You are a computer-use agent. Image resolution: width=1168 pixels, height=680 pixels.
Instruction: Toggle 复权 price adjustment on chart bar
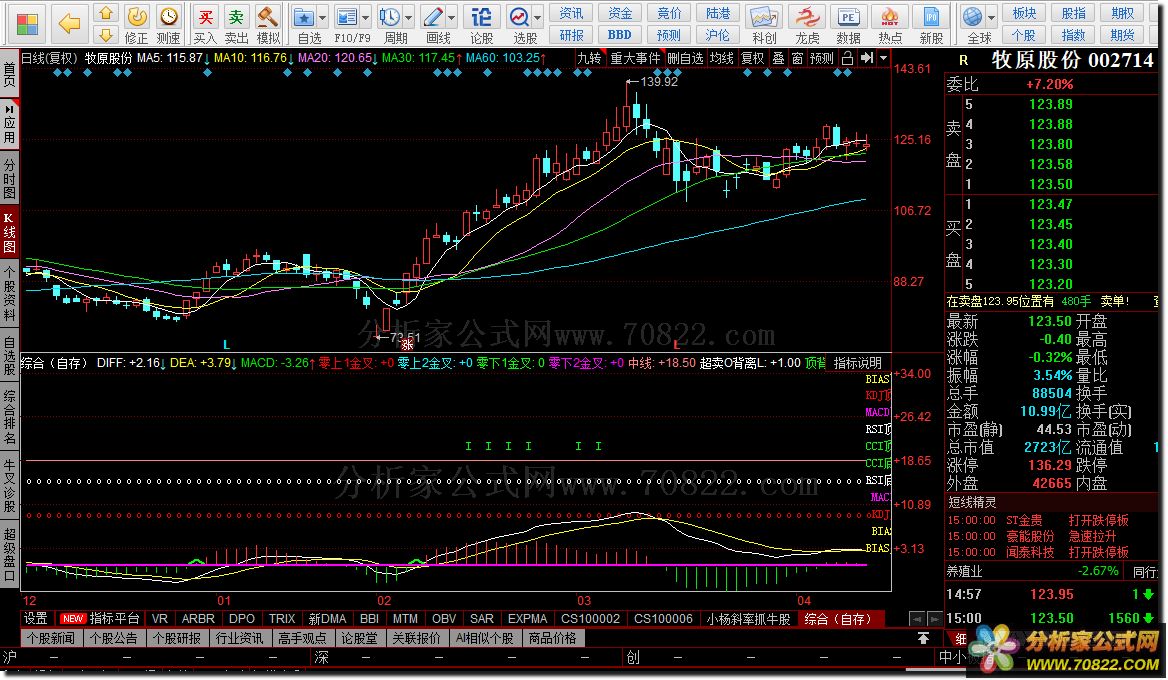(752, 57)
